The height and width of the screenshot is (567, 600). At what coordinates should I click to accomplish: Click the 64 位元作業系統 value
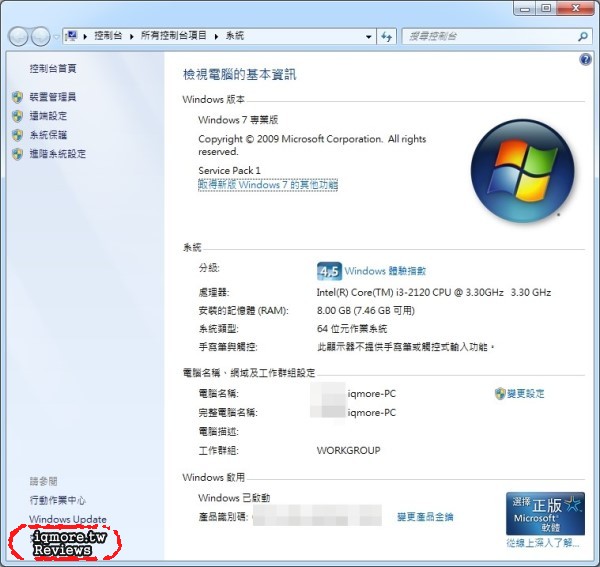[352, 329]
